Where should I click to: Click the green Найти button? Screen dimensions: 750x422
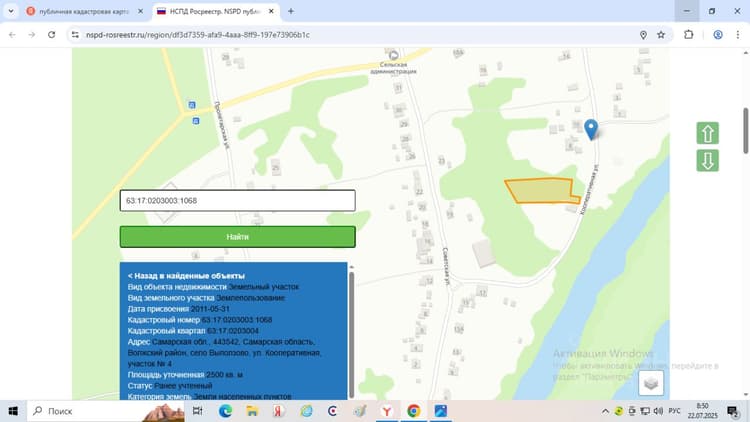point(238,237)
